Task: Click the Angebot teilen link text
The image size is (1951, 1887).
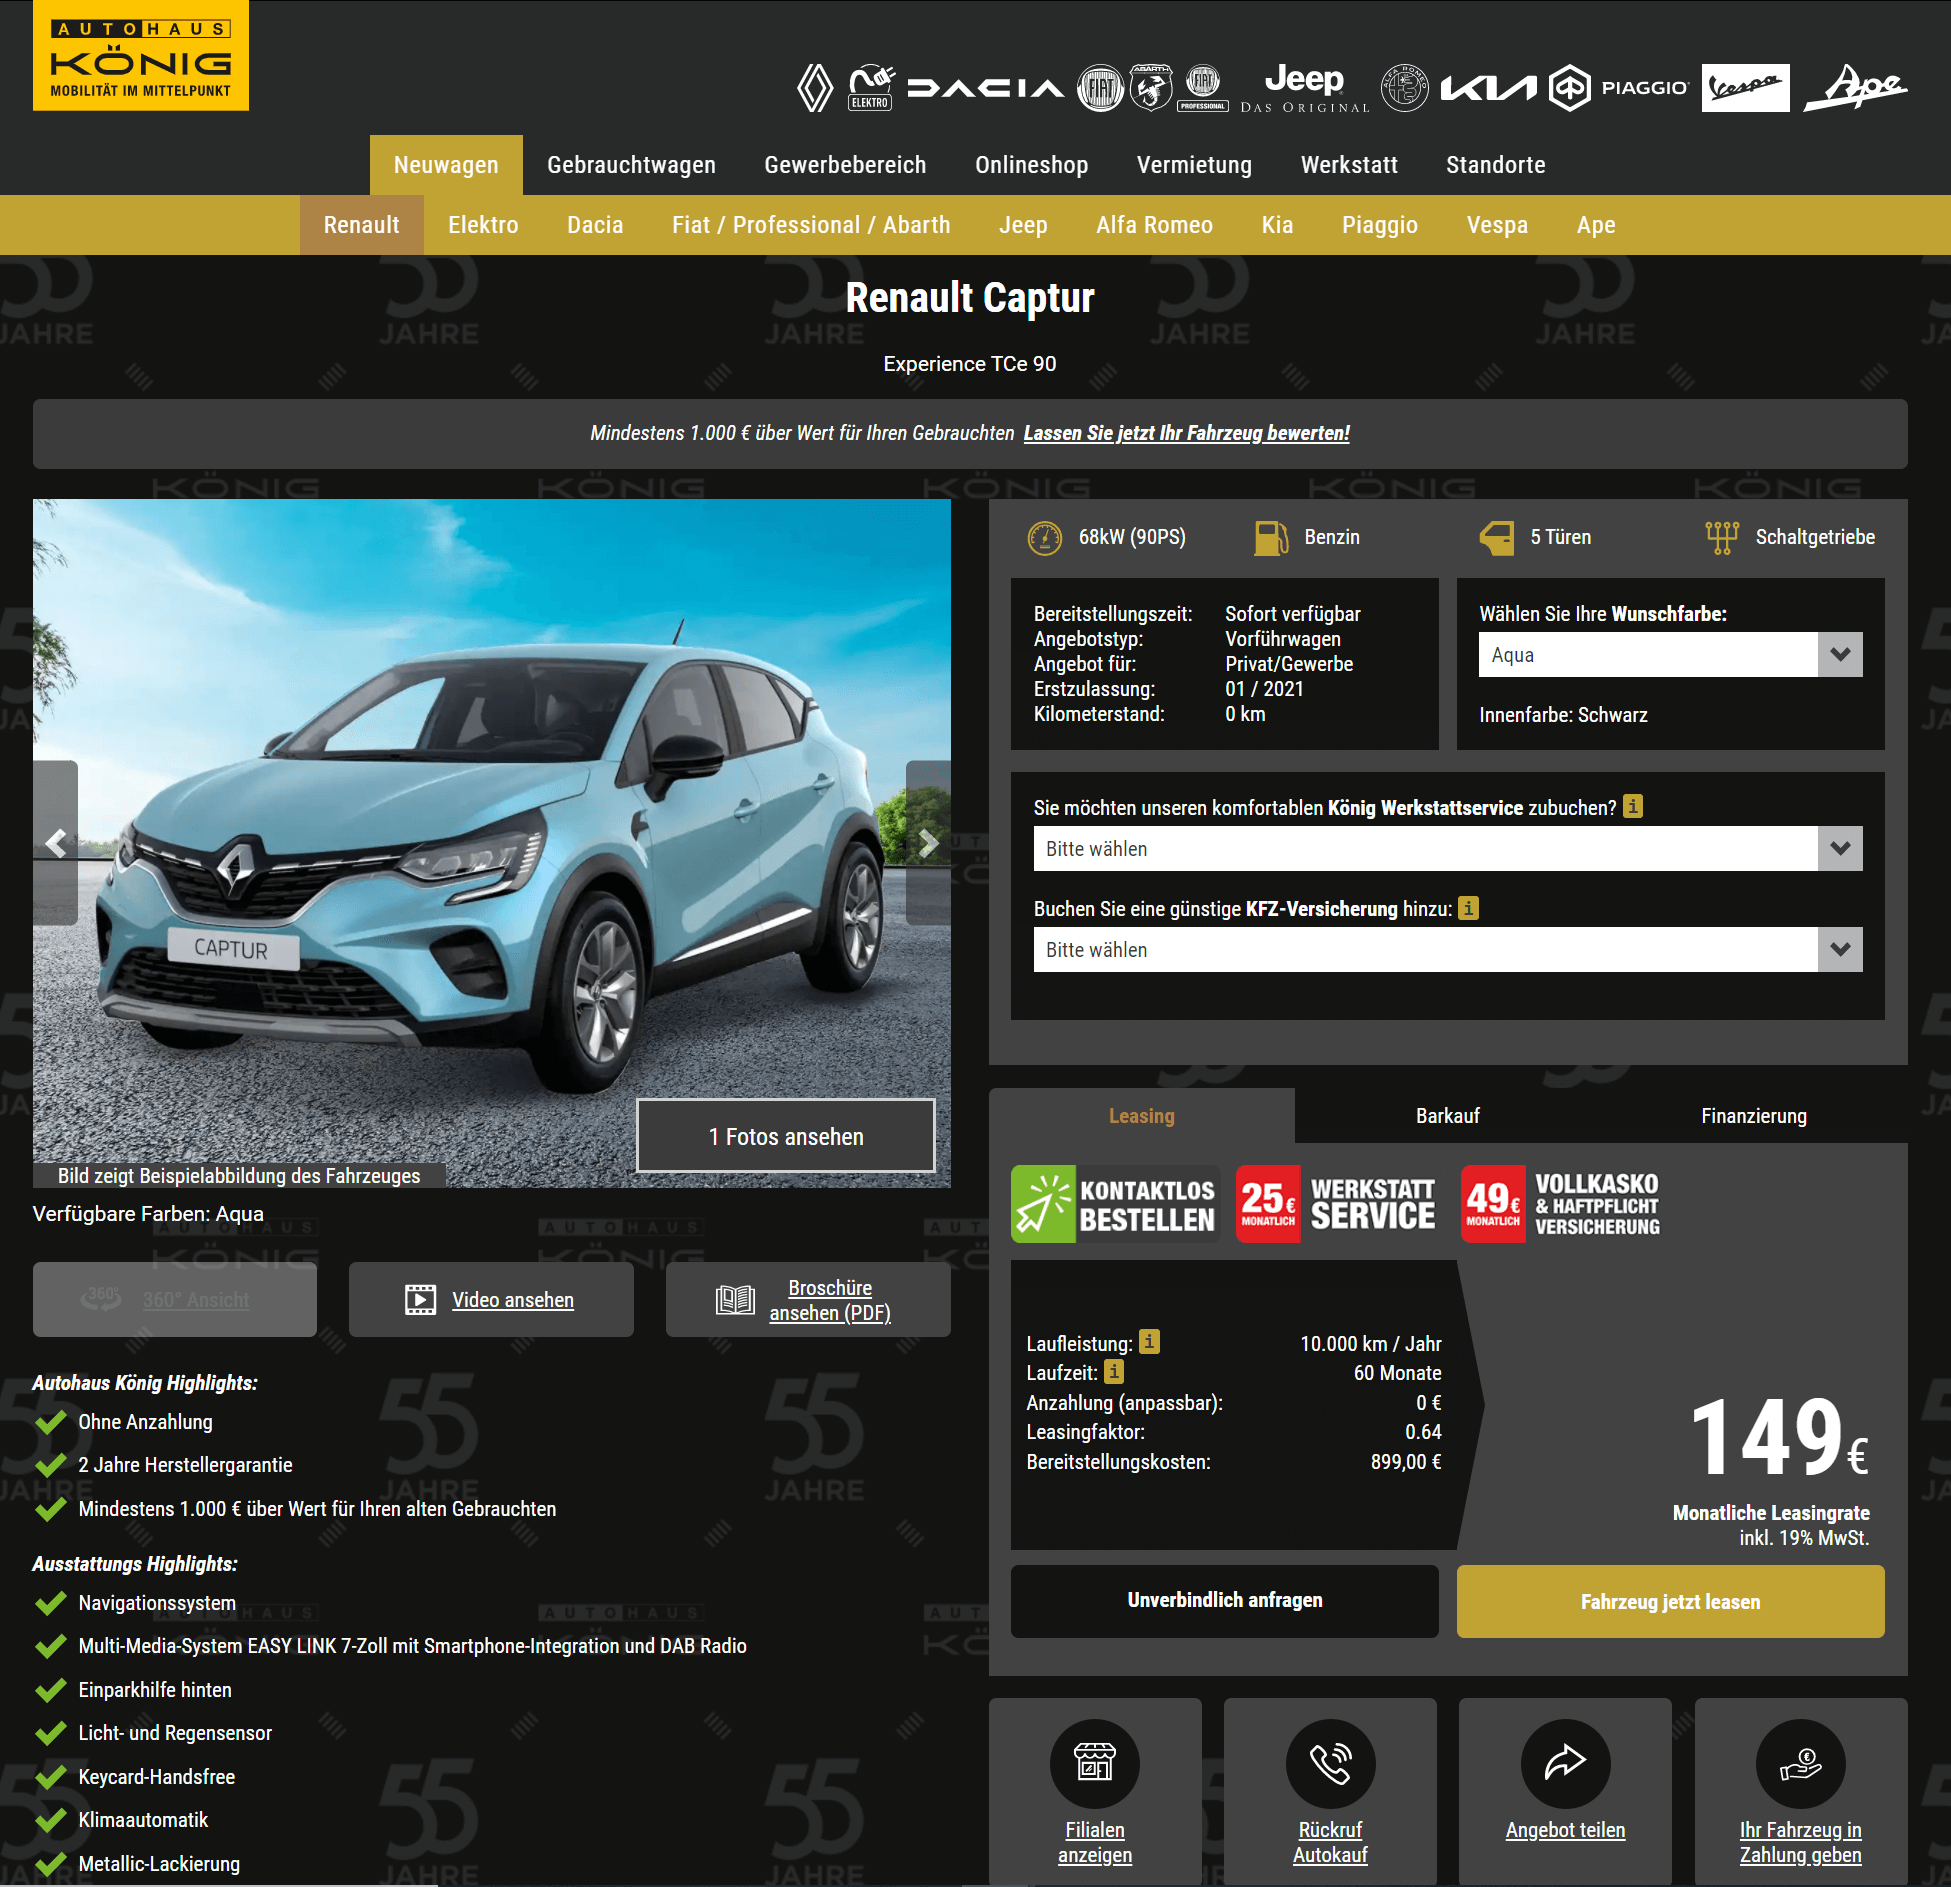Action: tap(1565, 1830)
